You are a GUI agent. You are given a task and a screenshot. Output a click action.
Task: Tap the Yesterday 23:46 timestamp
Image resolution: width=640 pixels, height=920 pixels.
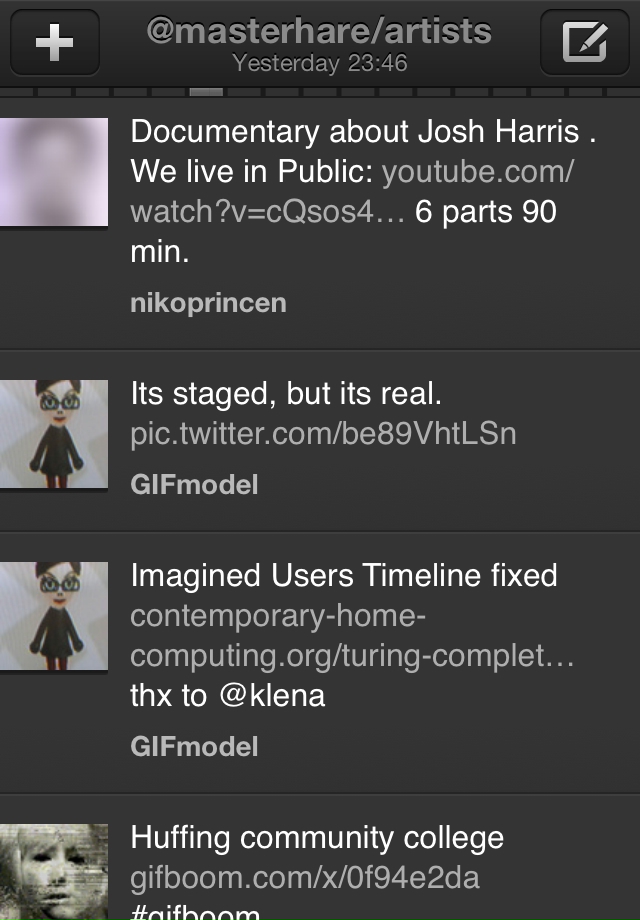point(320,63)
